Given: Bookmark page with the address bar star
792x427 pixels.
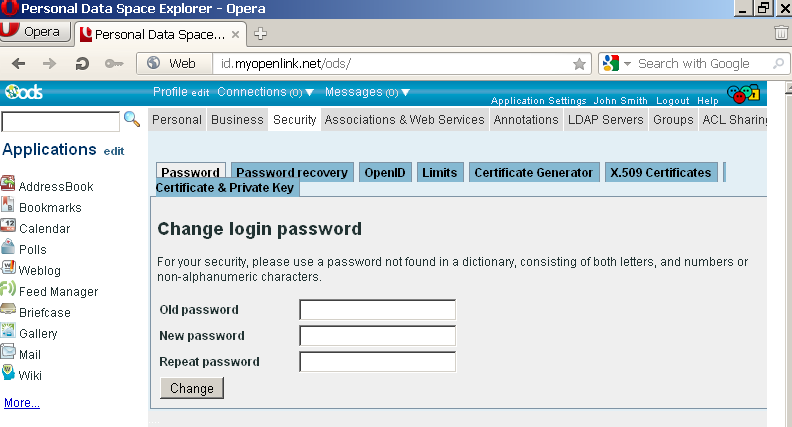Looking at the screenshot, I should pyautogui.click(x=579, y=63).
